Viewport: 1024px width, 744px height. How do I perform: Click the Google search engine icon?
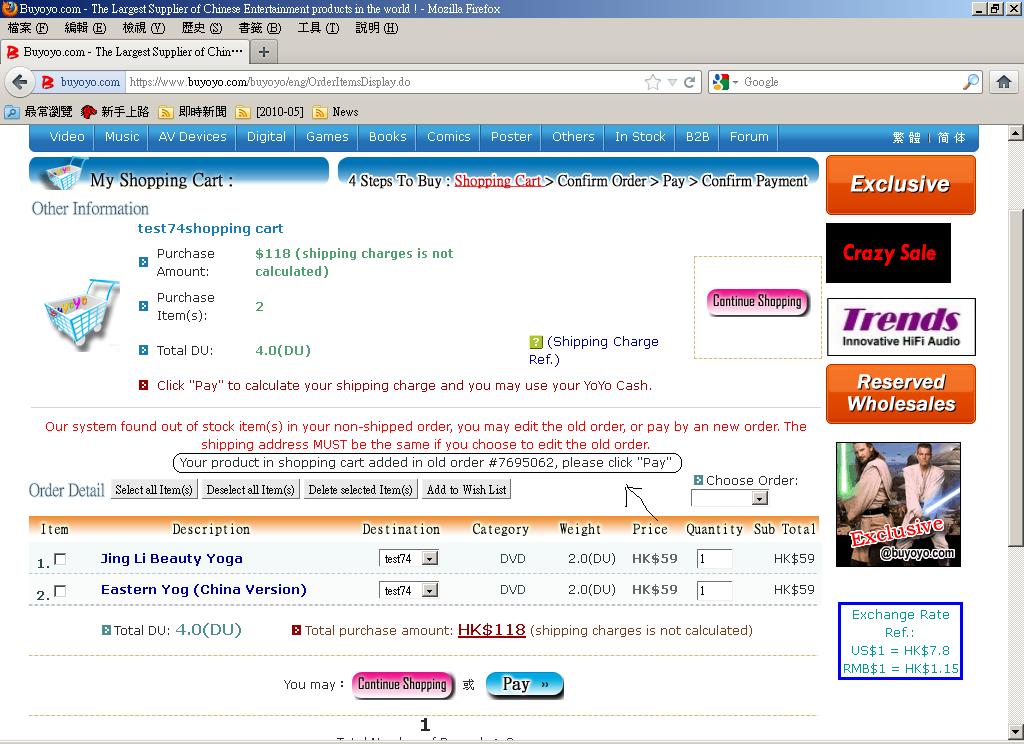click(x=720, y=82)
